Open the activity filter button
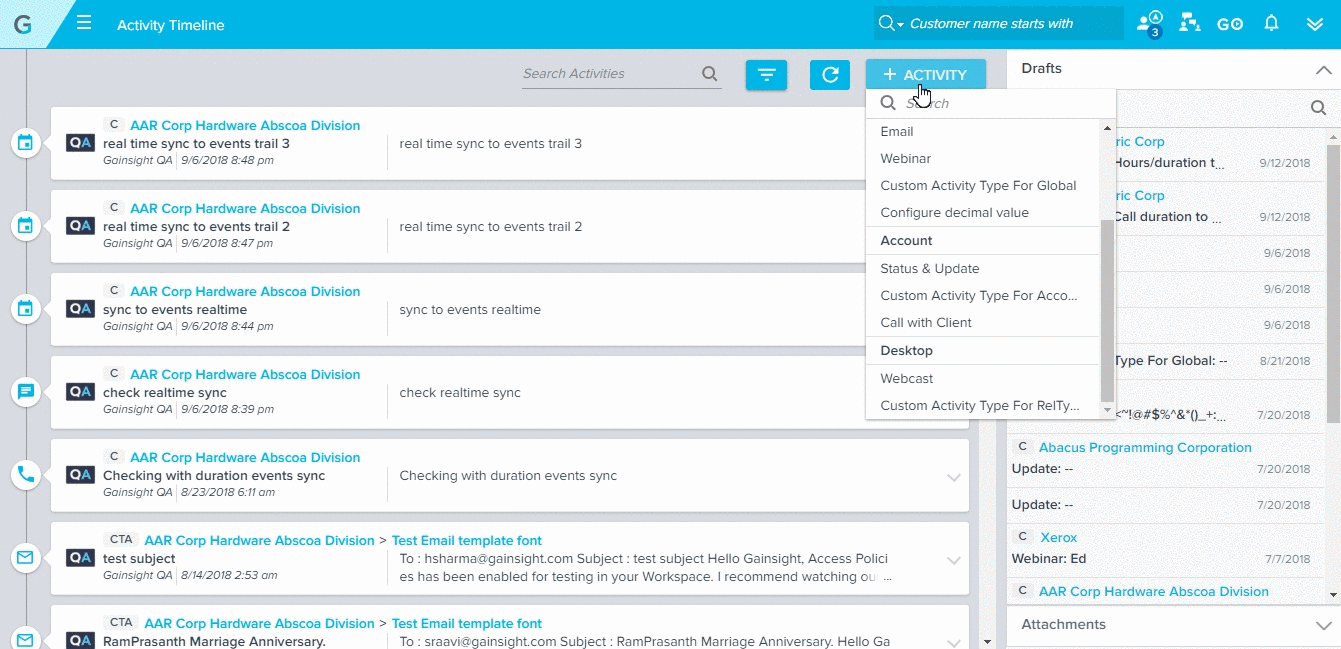 click(x=766, y=75)
